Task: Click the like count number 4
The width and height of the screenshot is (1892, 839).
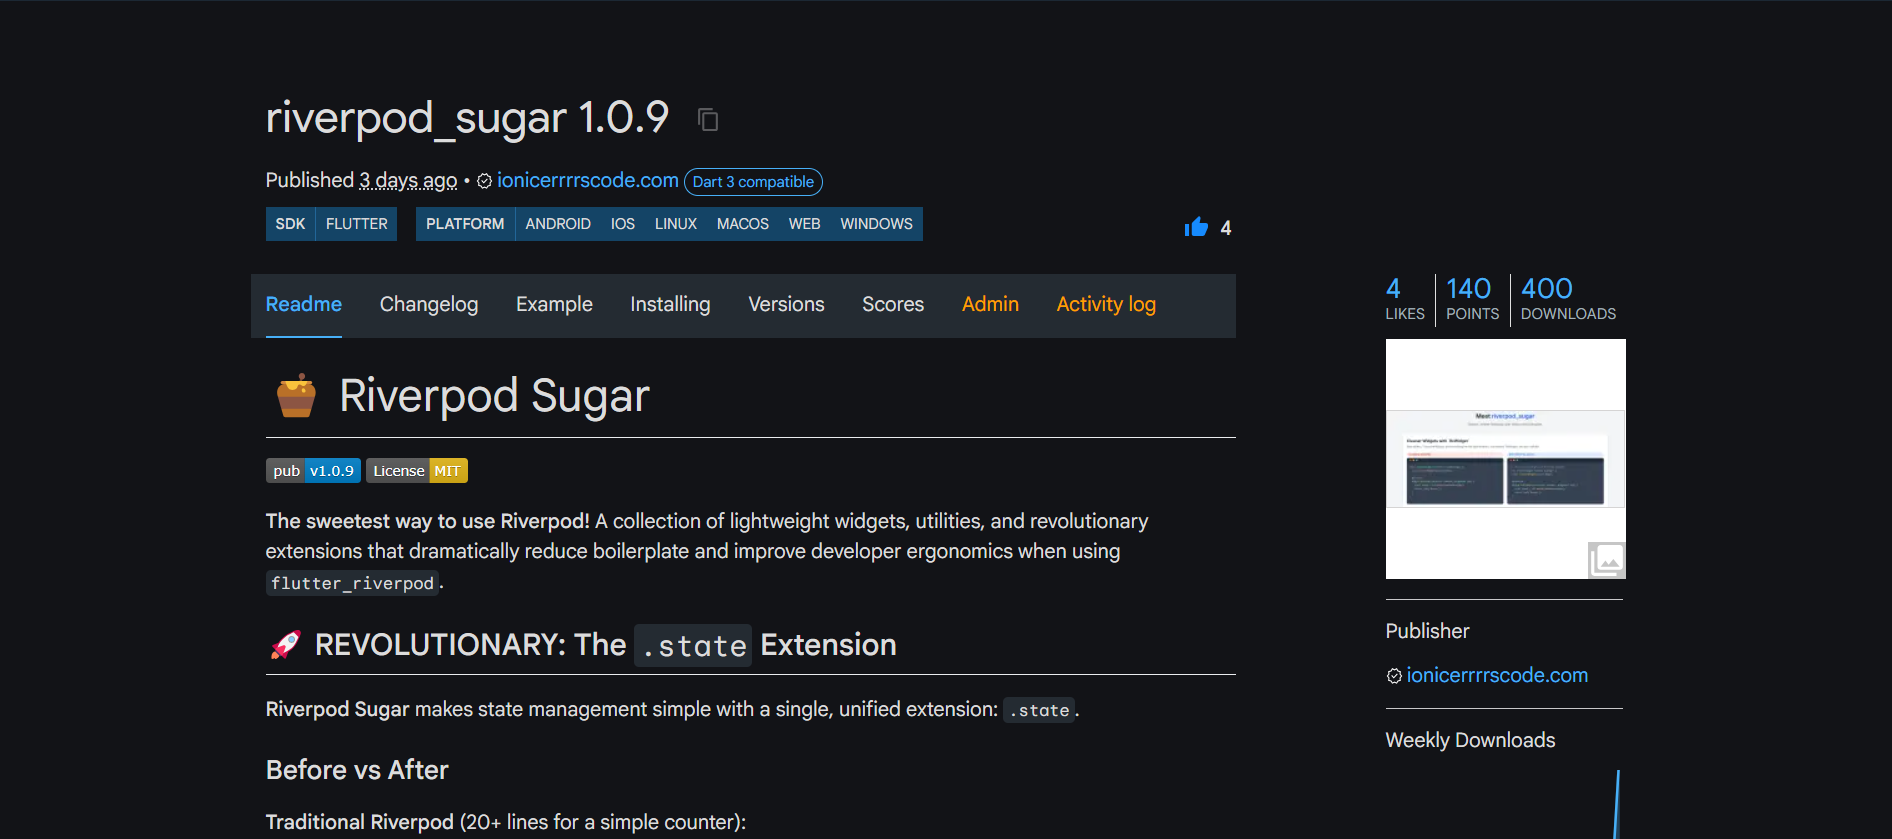Action: point(1226,228)
